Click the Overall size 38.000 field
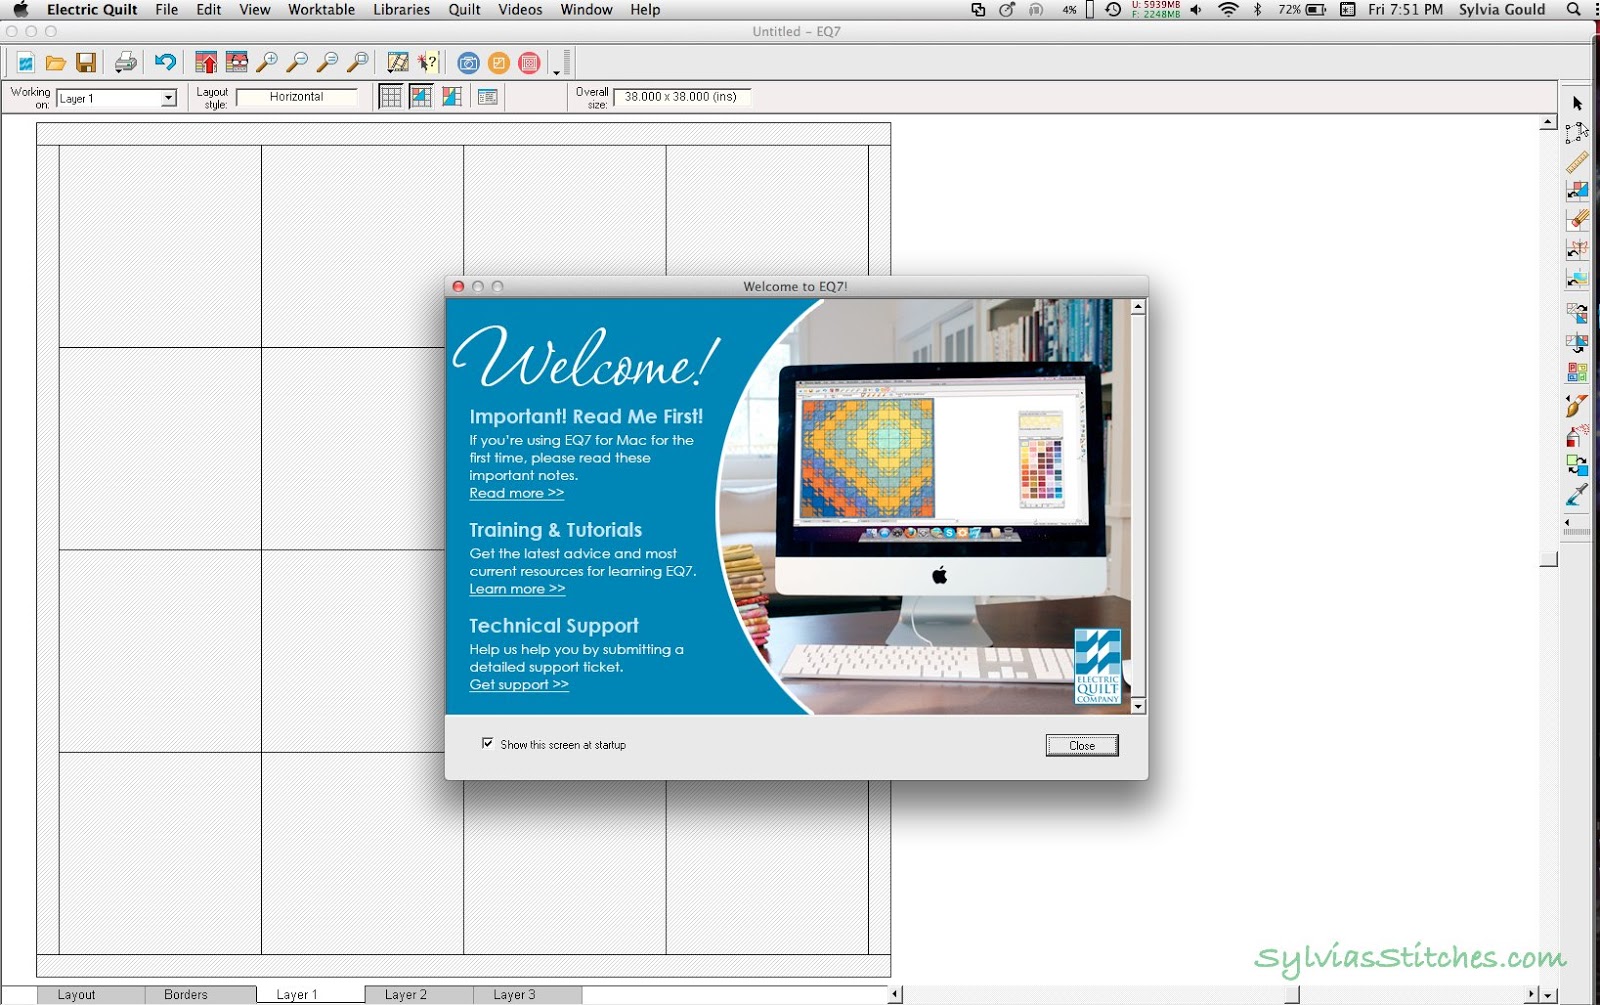Screen dimensions: 1600x1005 point(681,97)
